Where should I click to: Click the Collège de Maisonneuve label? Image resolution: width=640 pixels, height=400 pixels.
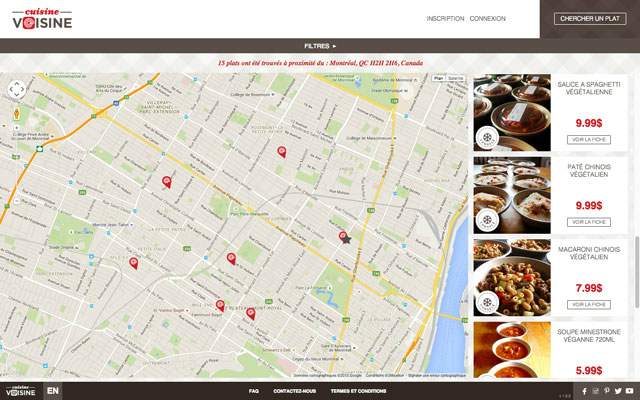(371, 138)
